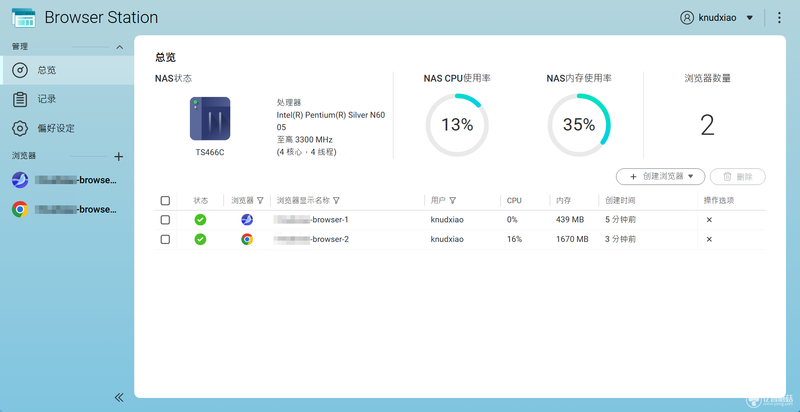Click the Browser Station app logo icon
Screen dimensions: 800x412
[x=23, y=17]
